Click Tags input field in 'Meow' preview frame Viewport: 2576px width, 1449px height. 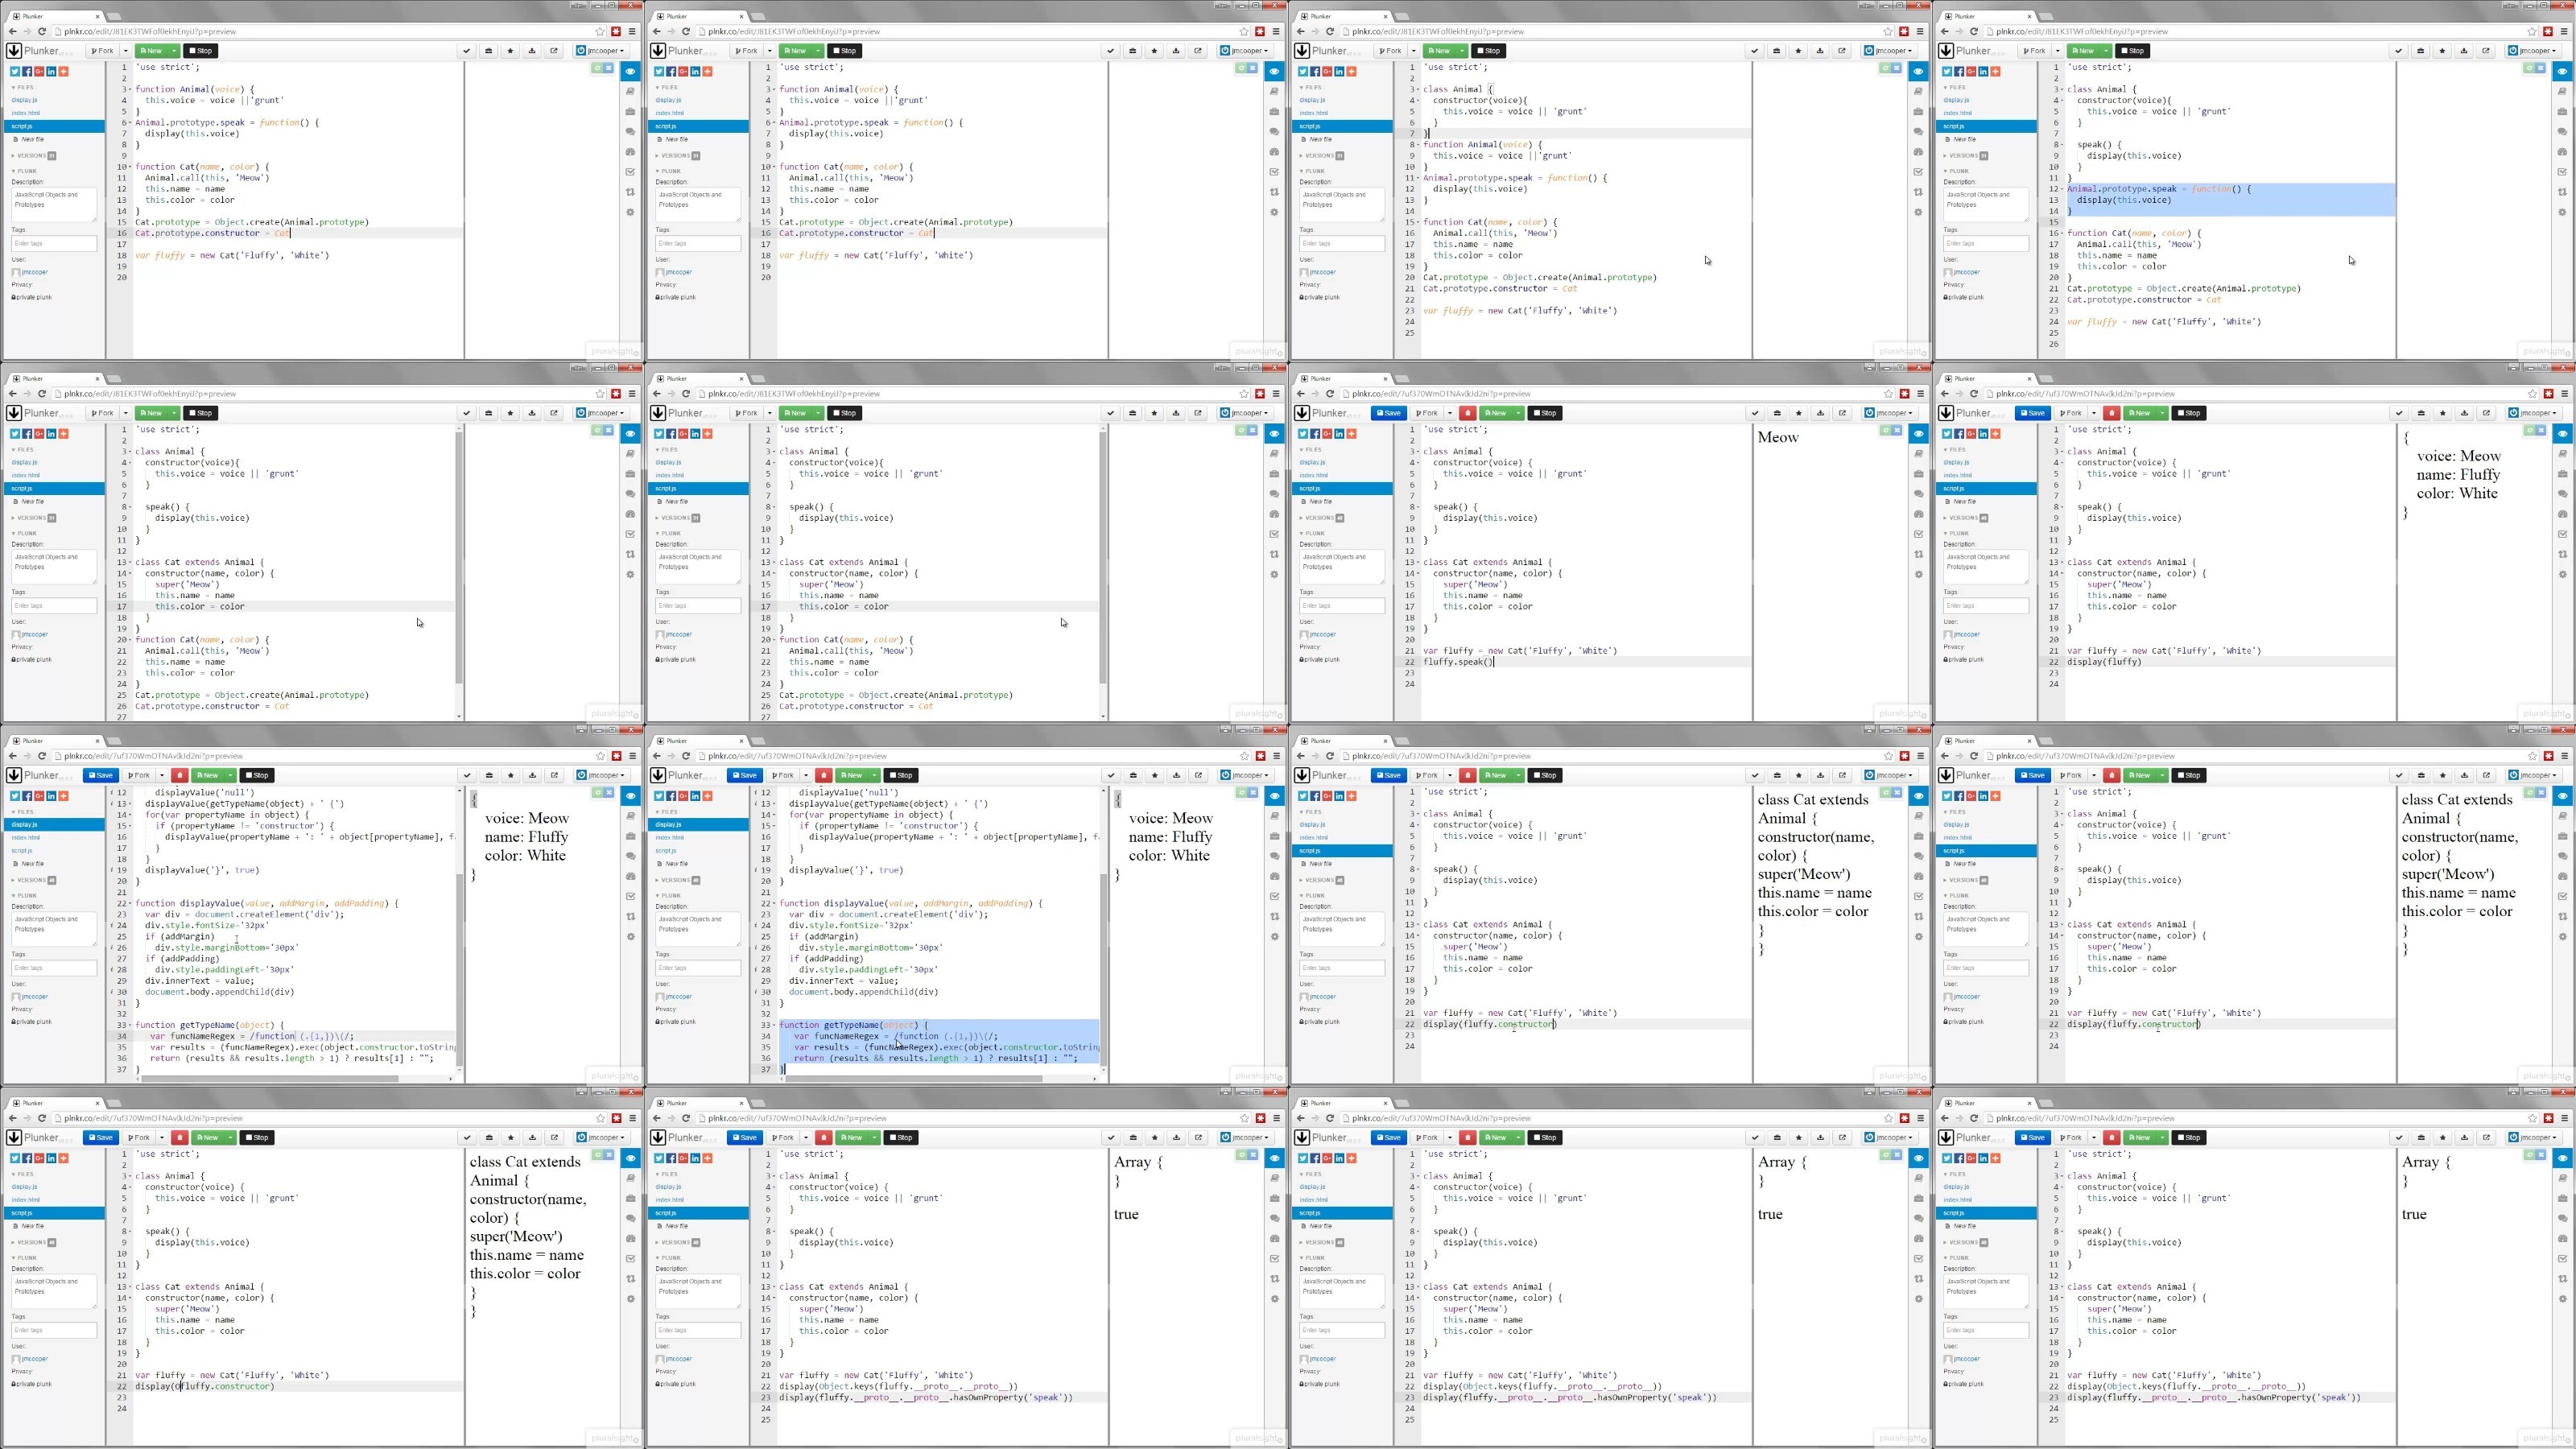coord(1342,606)
